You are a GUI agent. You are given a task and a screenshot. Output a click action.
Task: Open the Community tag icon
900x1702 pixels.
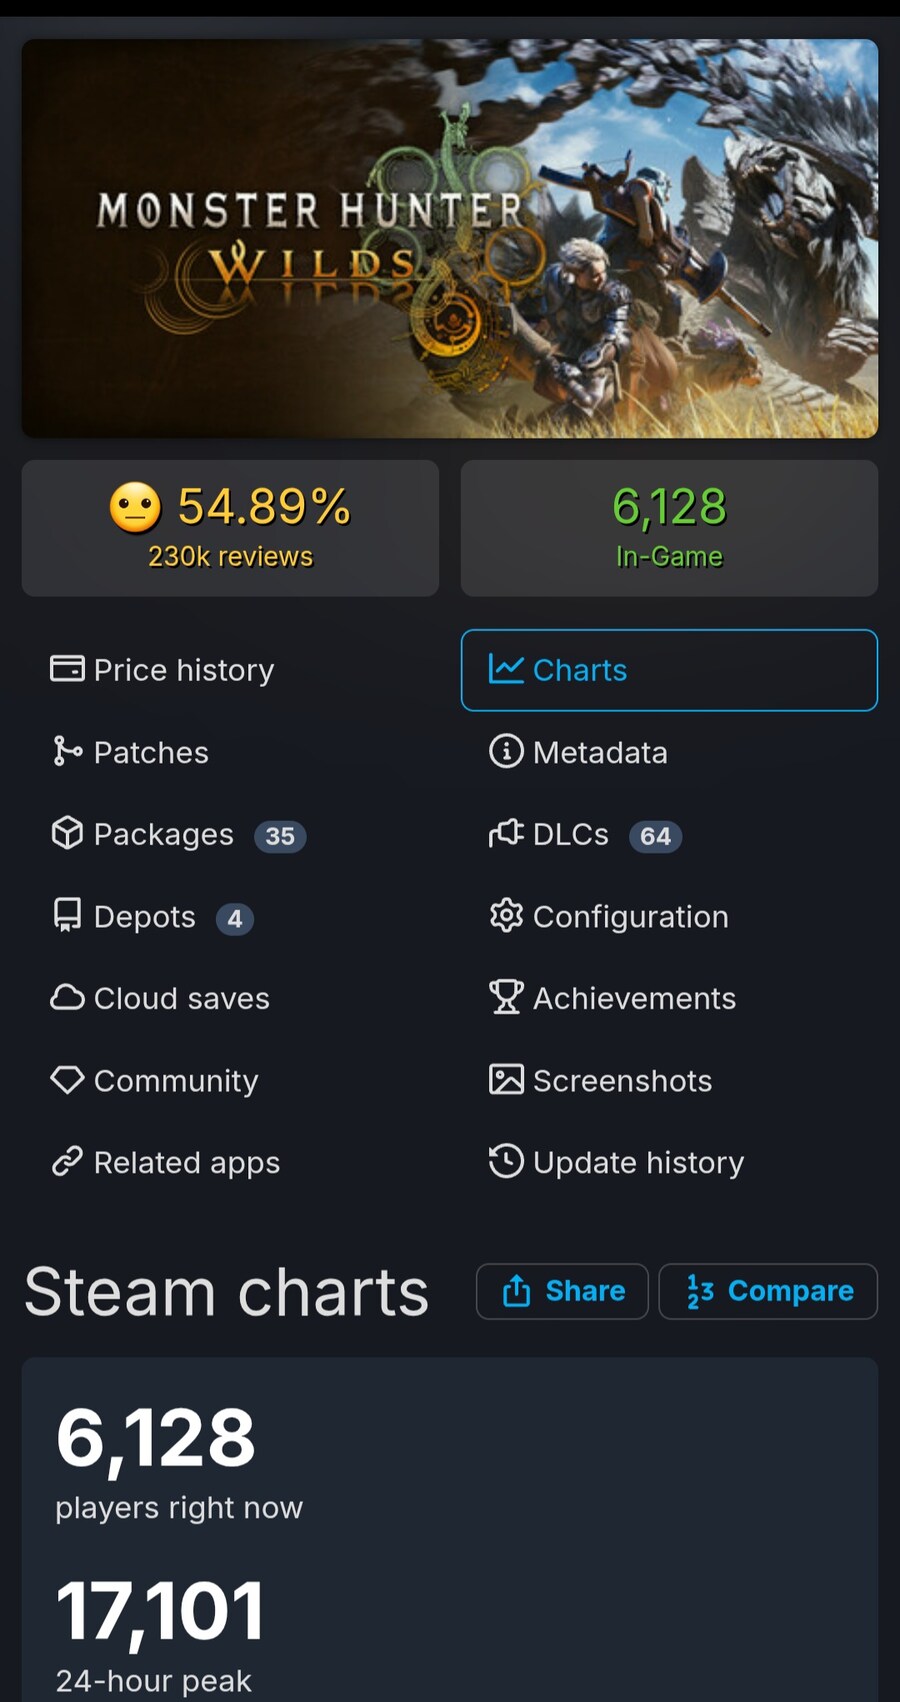(67, 1080)
